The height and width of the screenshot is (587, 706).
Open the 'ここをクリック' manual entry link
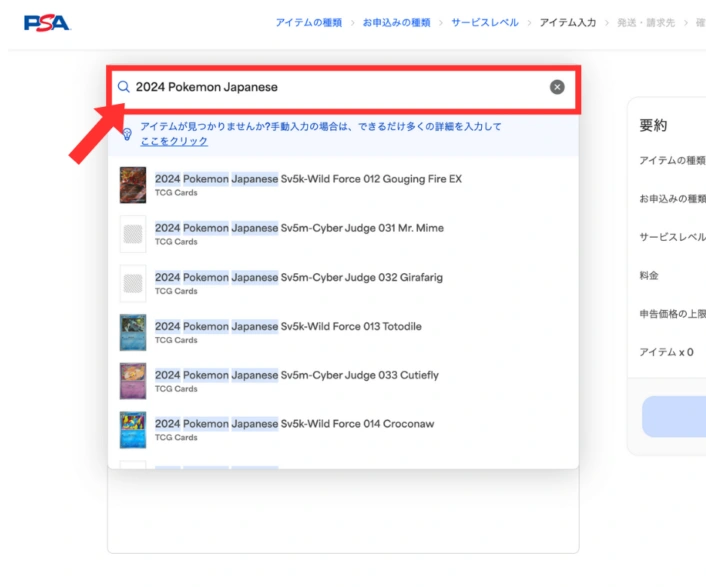pos(174,141)
